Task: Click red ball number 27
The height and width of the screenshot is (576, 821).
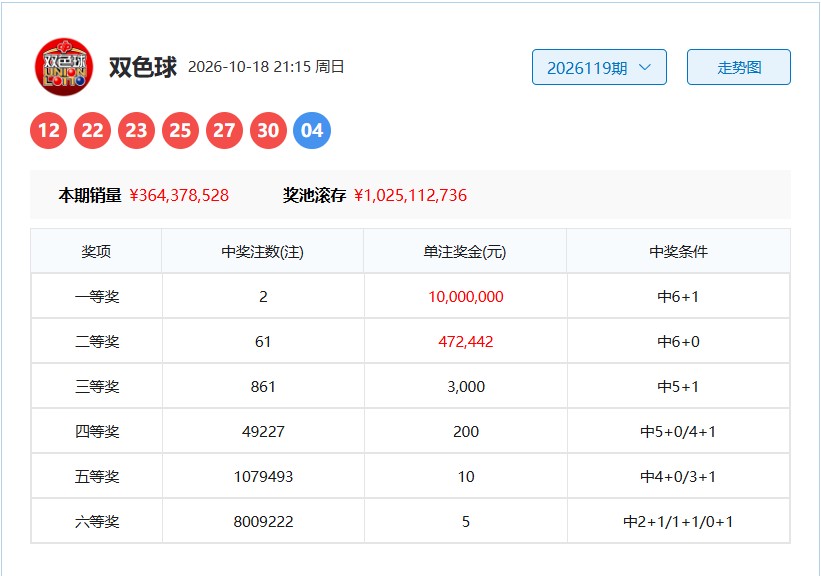Action: (225, 130)
